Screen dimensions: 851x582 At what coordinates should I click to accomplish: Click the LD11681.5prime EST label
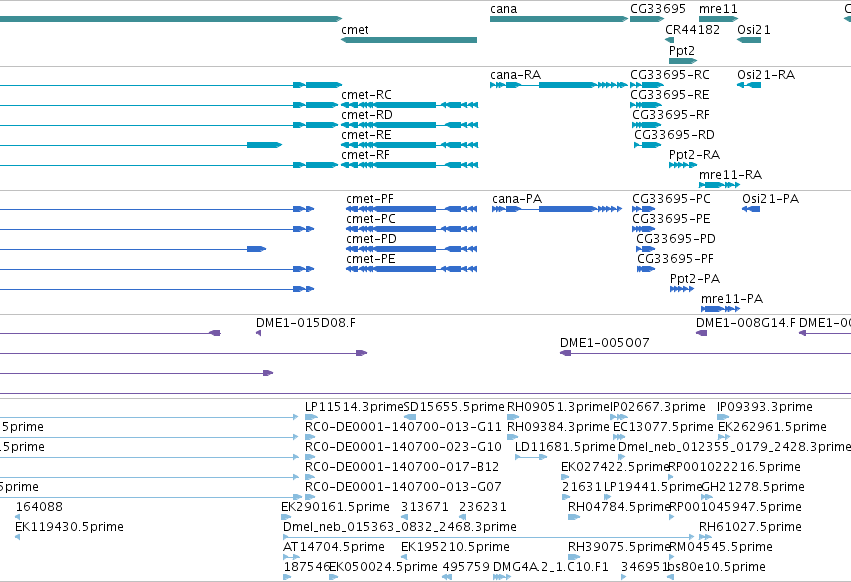point(565,447)
